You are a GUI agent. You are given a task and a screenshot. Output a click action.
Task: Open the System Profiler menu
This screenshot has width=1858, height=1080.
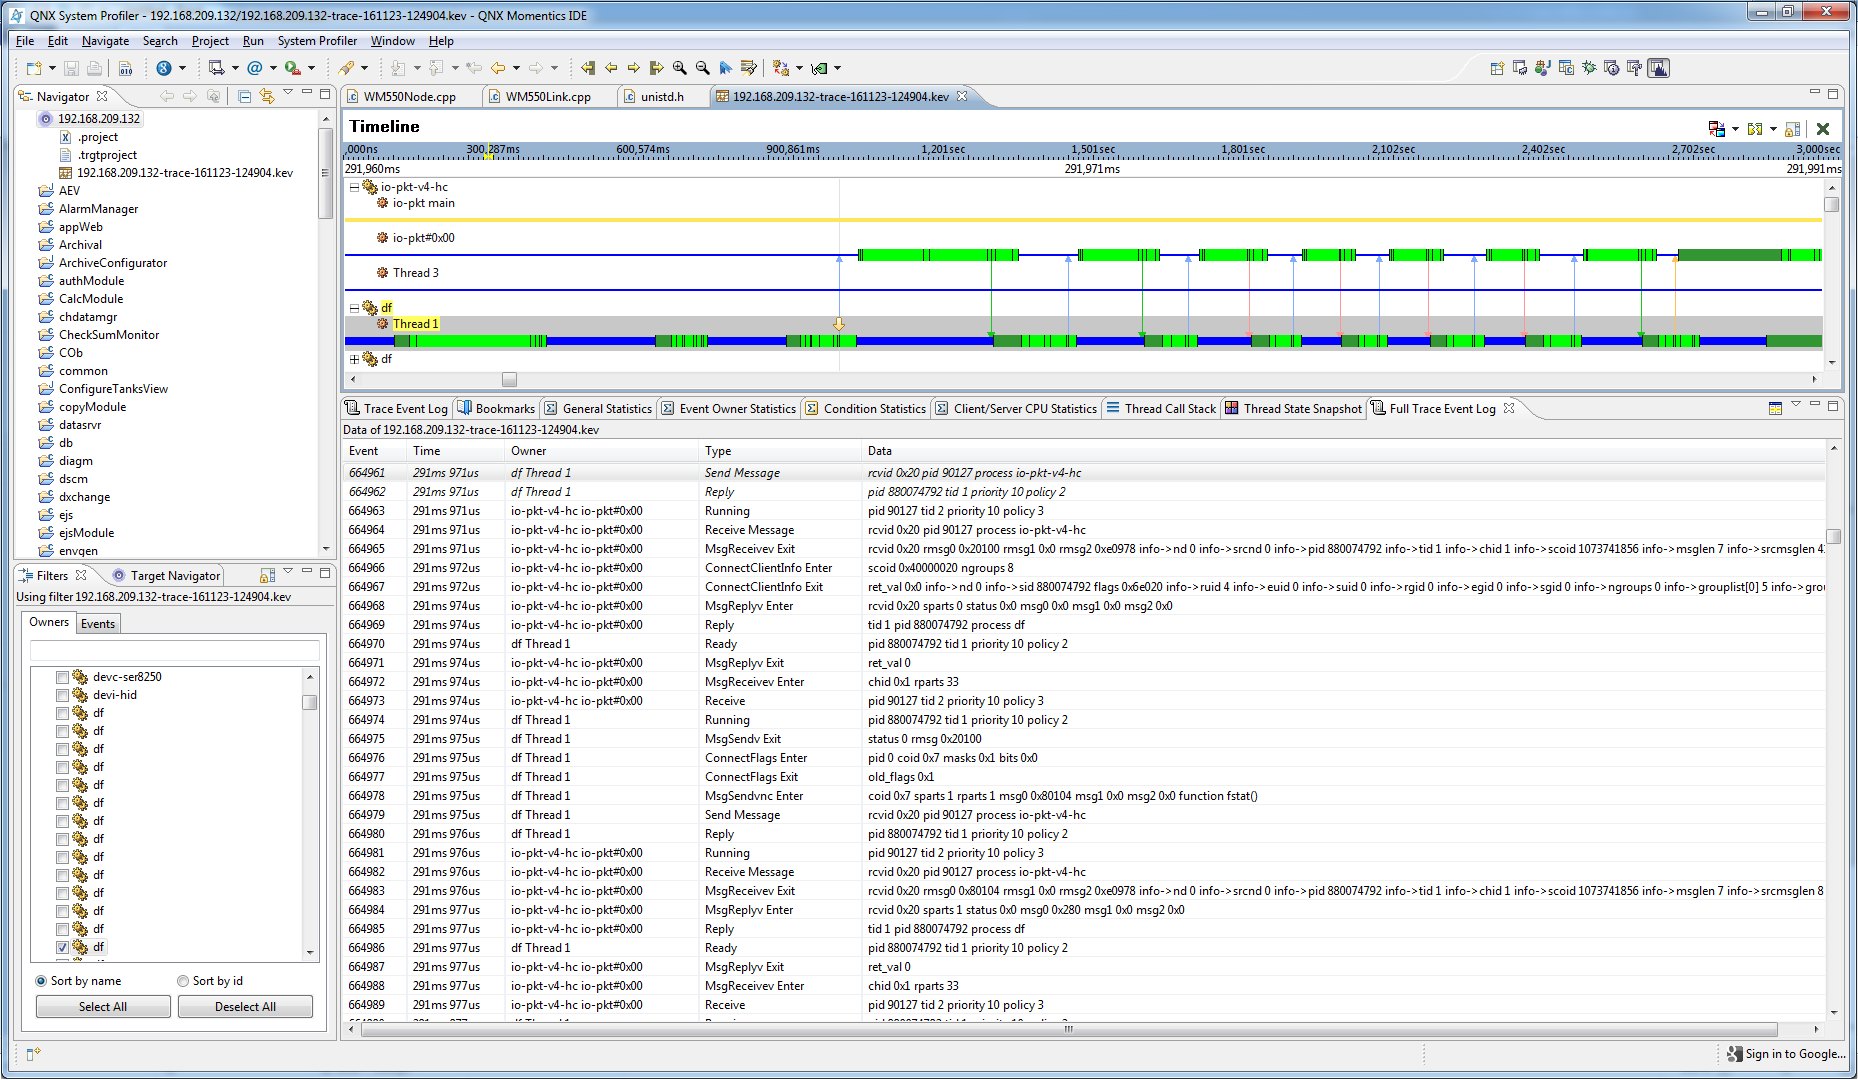(x=316, y=41)
